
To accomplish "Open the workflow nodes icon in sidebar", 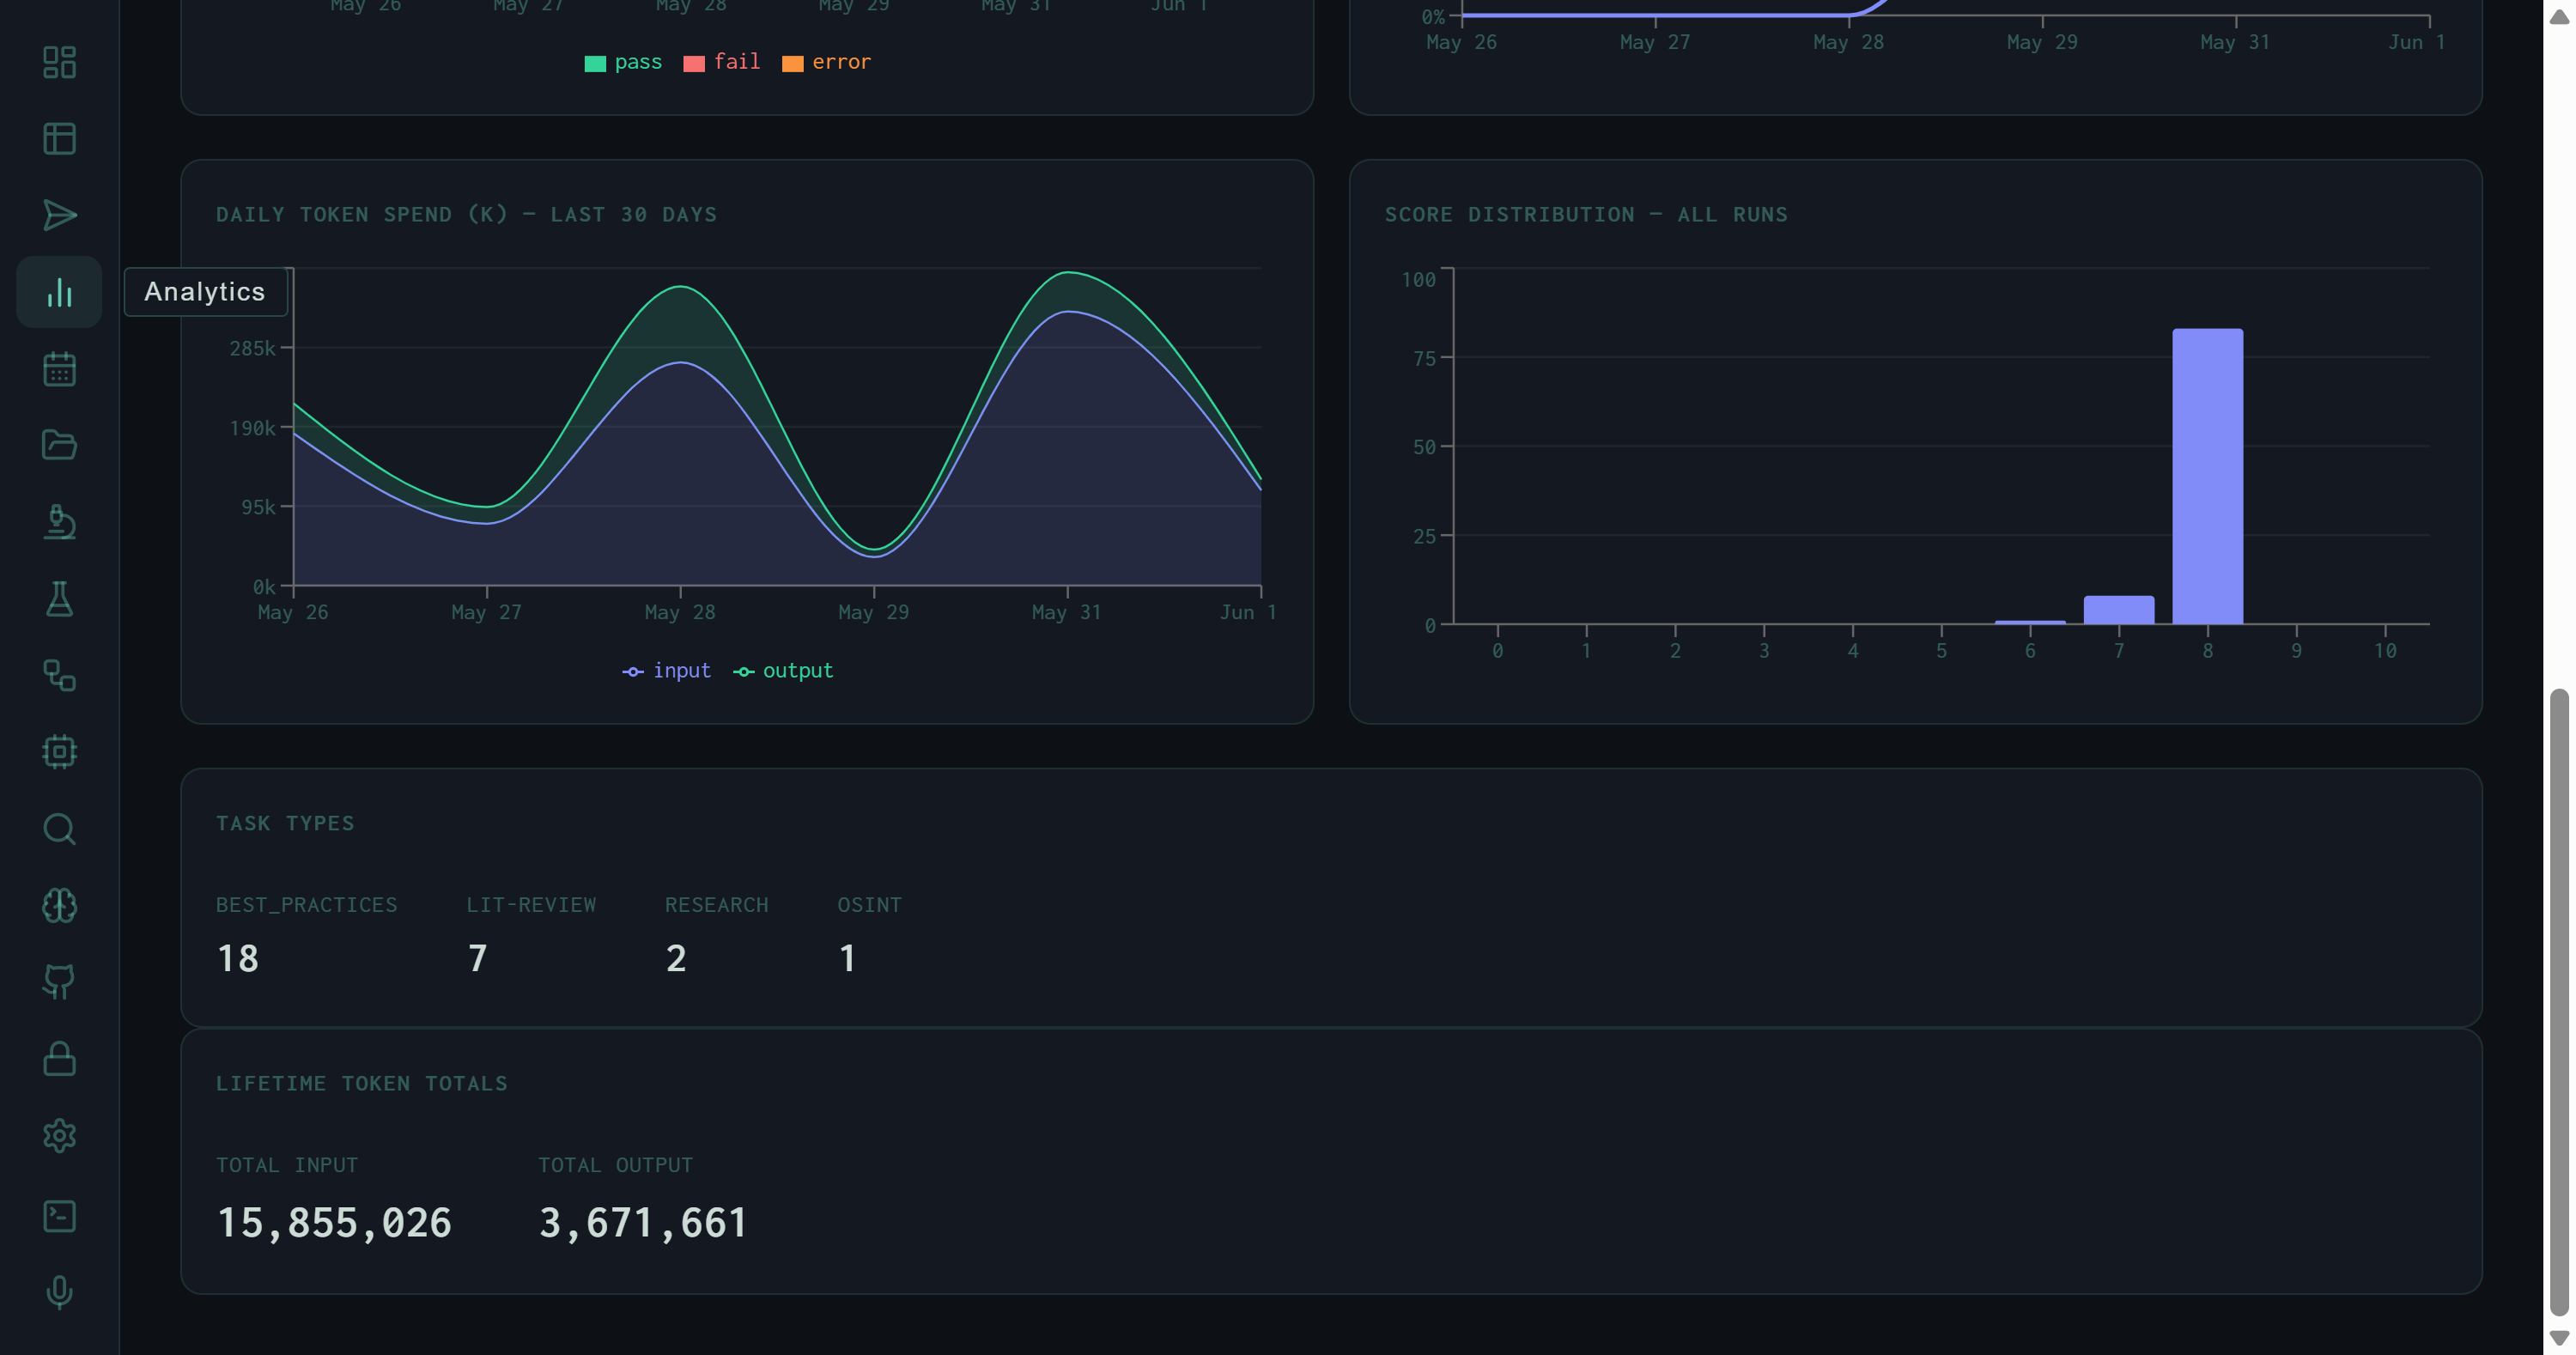I will point(59,675).
